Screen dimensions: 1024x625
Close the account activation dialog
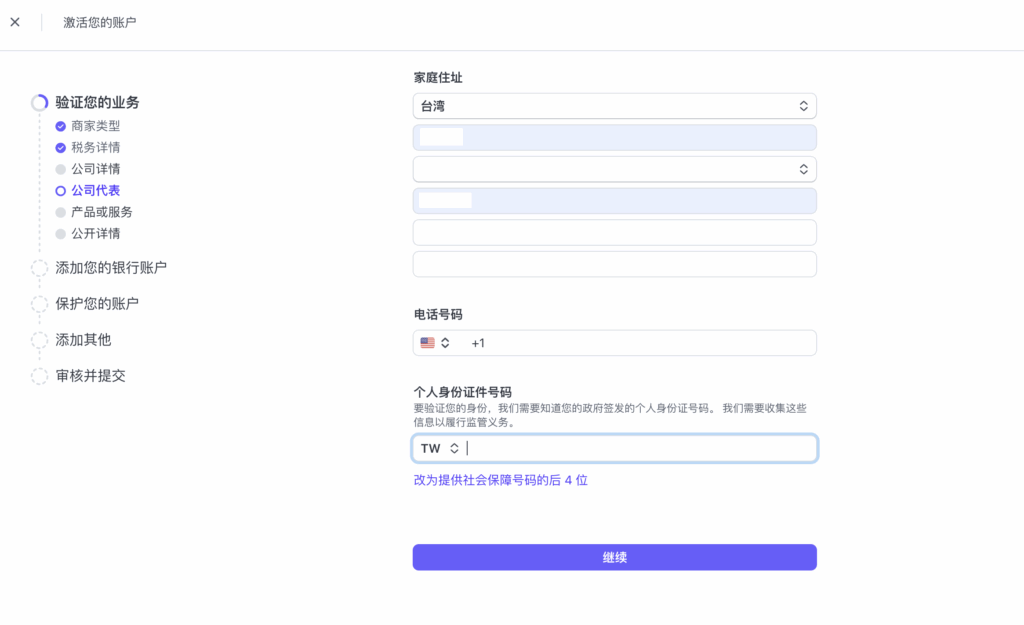pyautogui.click(x=15, y=22)
